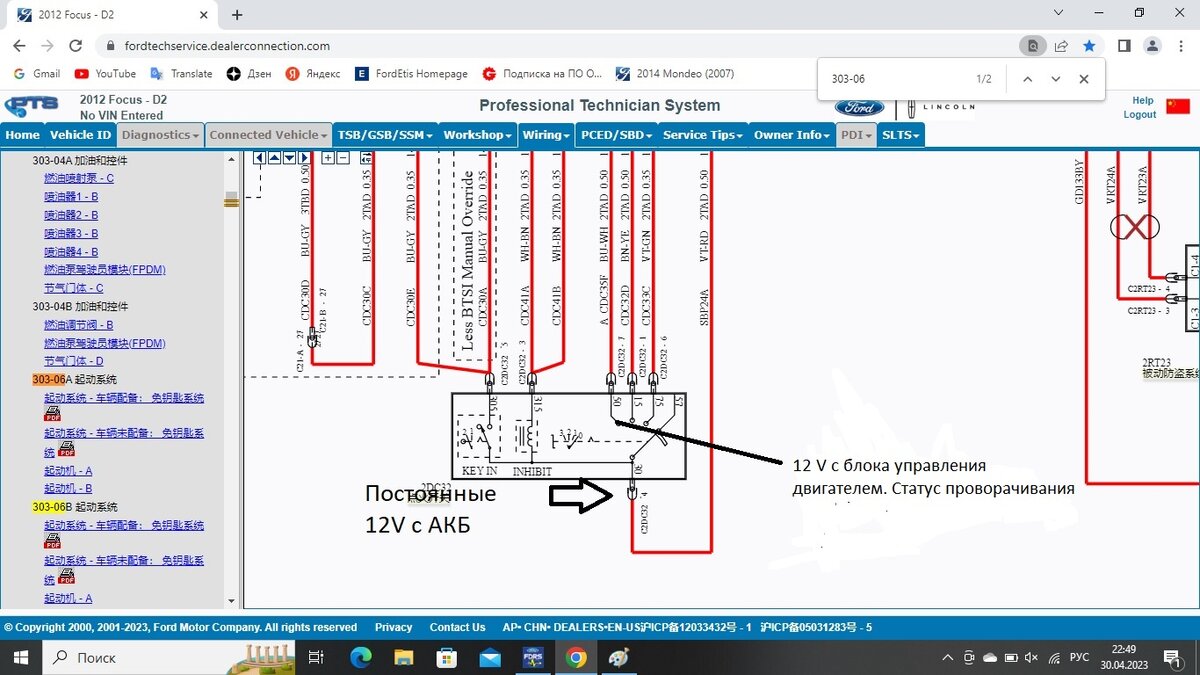Reload the page
The image size is (1200, 675).
(76, 46)
